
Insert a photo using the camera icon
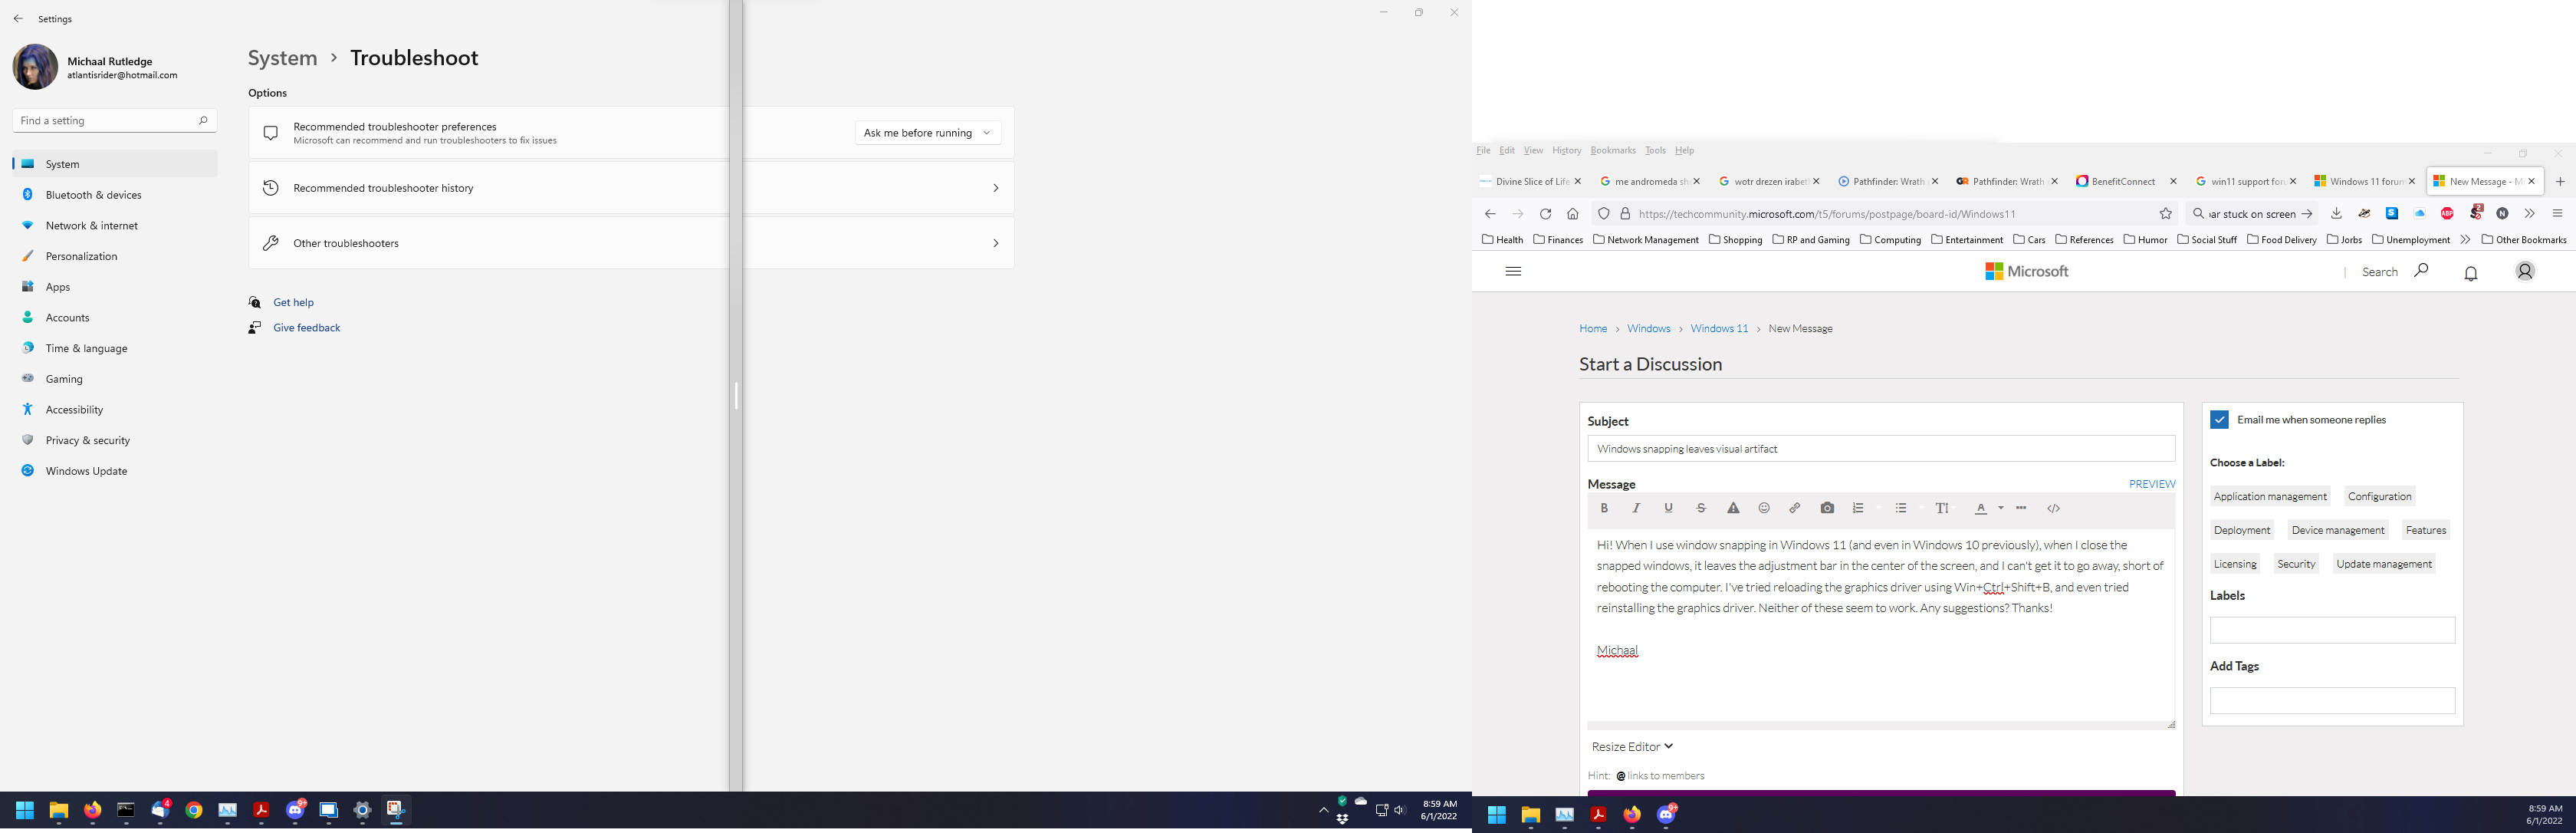(x=1827, y=508)
